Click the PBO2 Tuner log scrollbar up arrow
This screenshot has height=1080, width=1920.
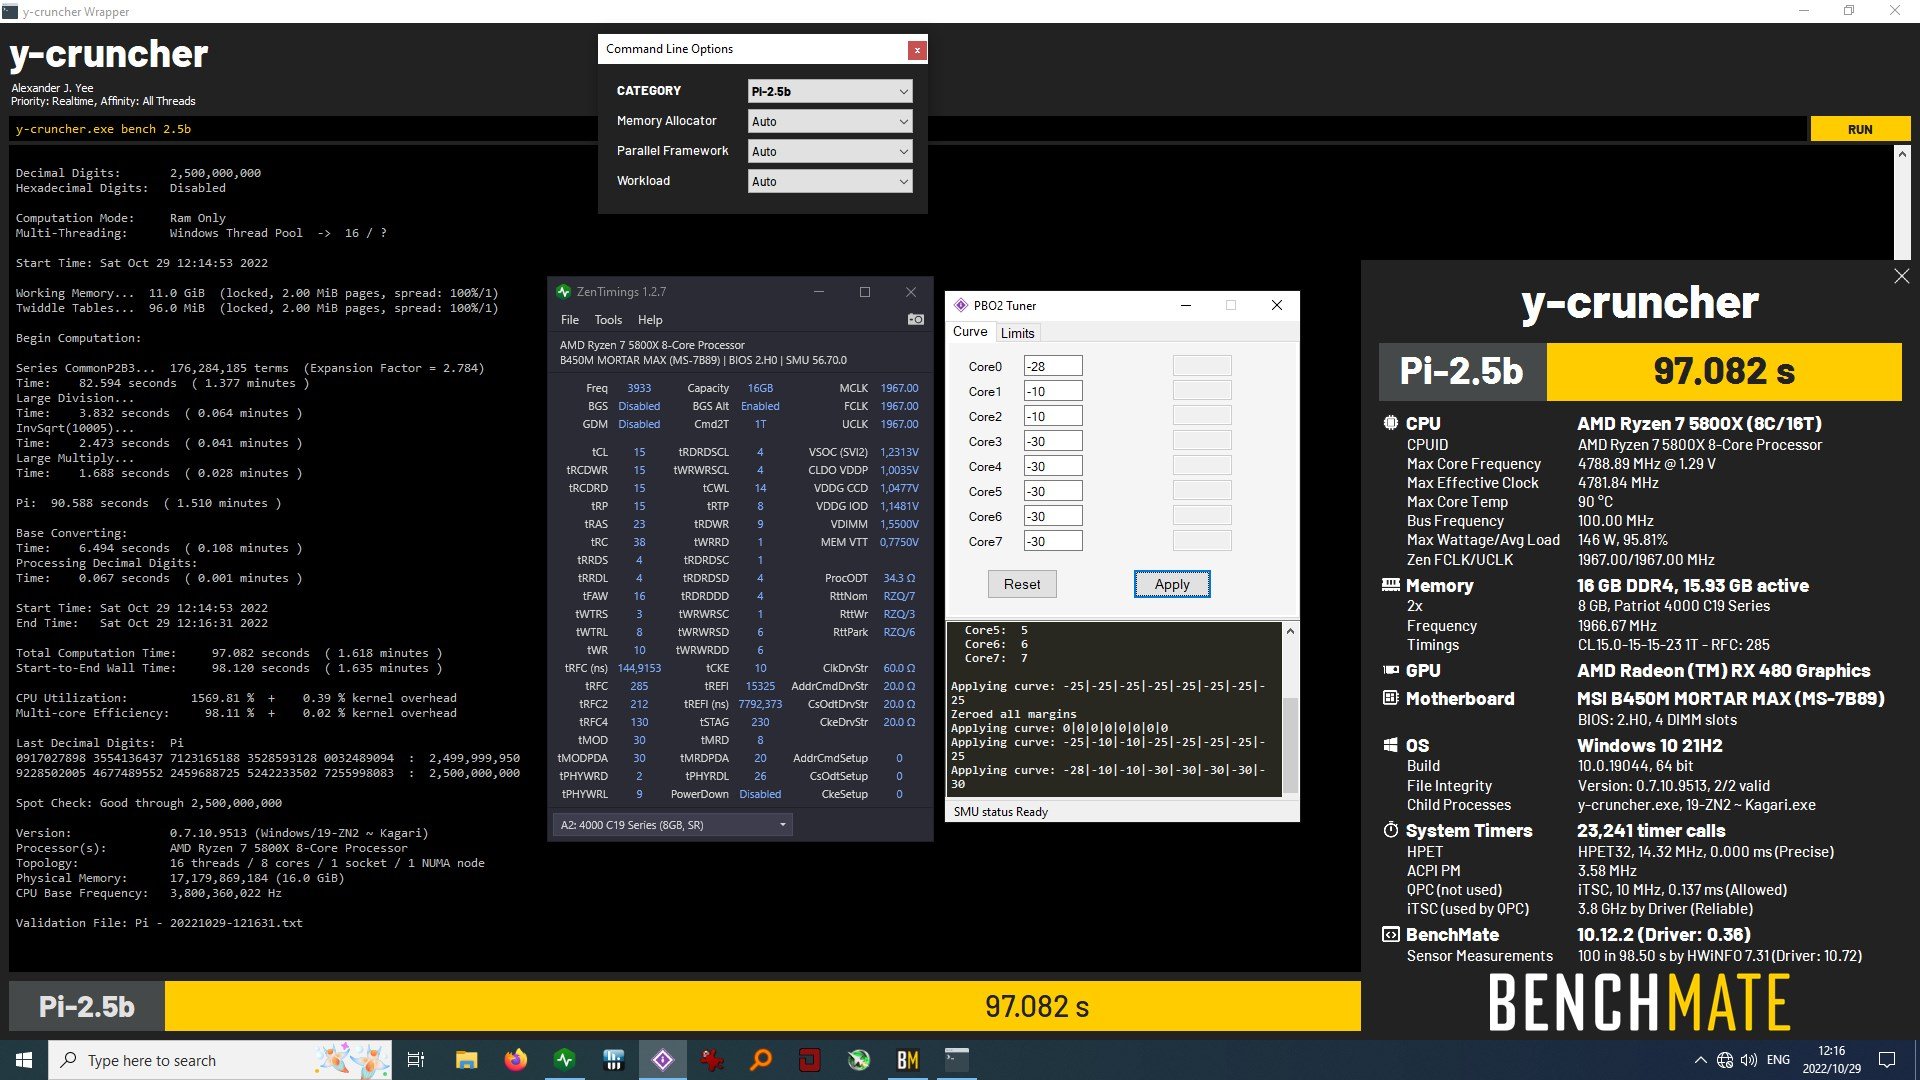(x=1290, y=631)
